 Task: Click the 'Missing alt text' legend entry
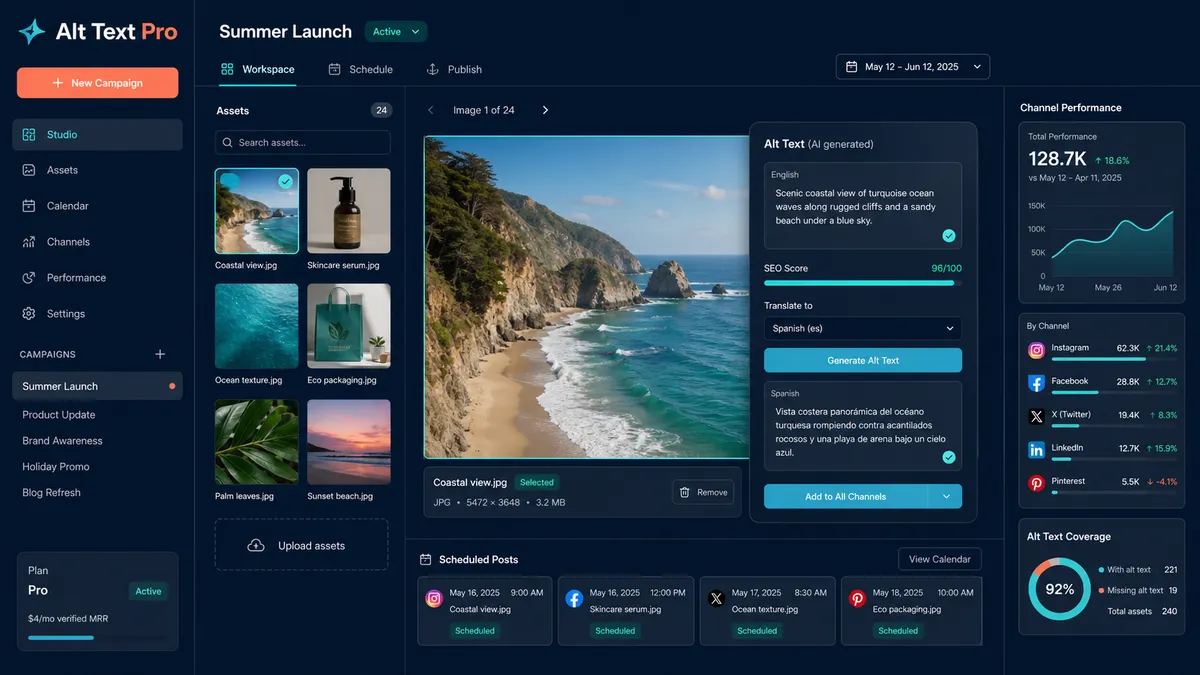(1137, 590)
